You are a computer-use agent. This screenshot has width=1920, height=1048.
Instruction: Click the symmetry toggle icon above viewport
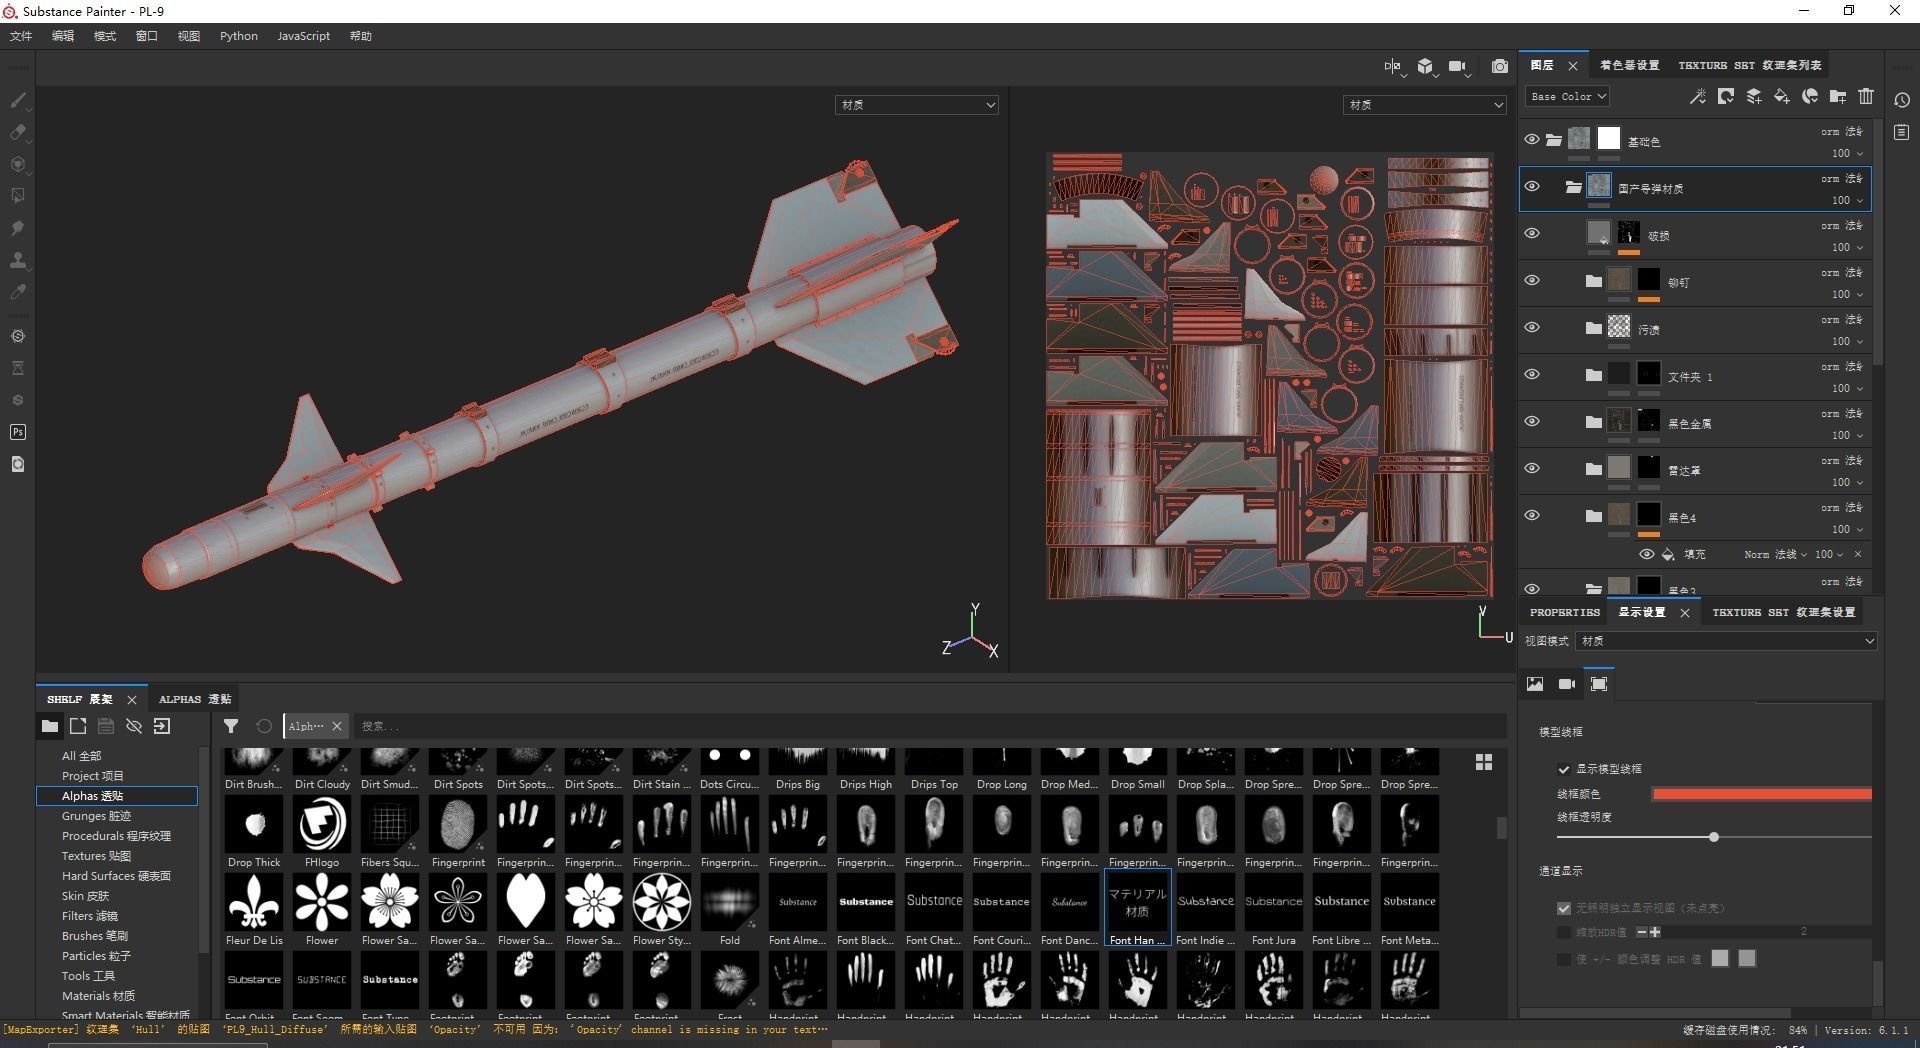click(x=1393, y=66)
